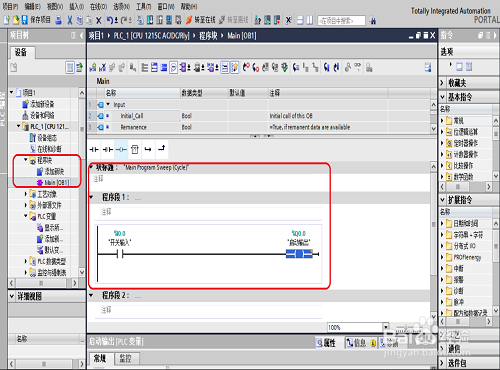Expand the 比较操作 Comparator operations folder
500x370 pixels.
pos(442,165)
